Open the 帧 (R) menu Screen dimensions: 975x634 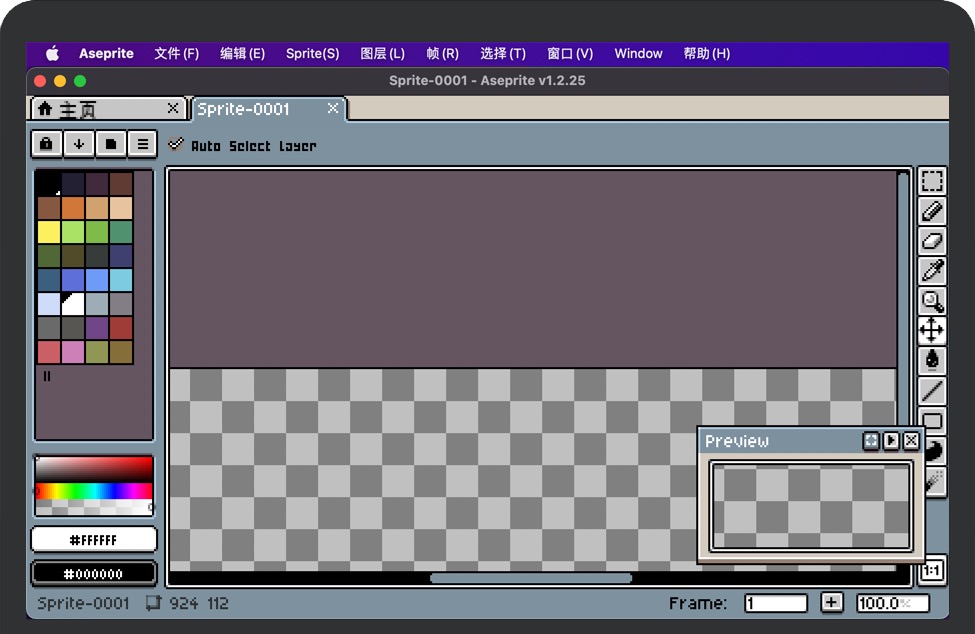pos(443,53)
